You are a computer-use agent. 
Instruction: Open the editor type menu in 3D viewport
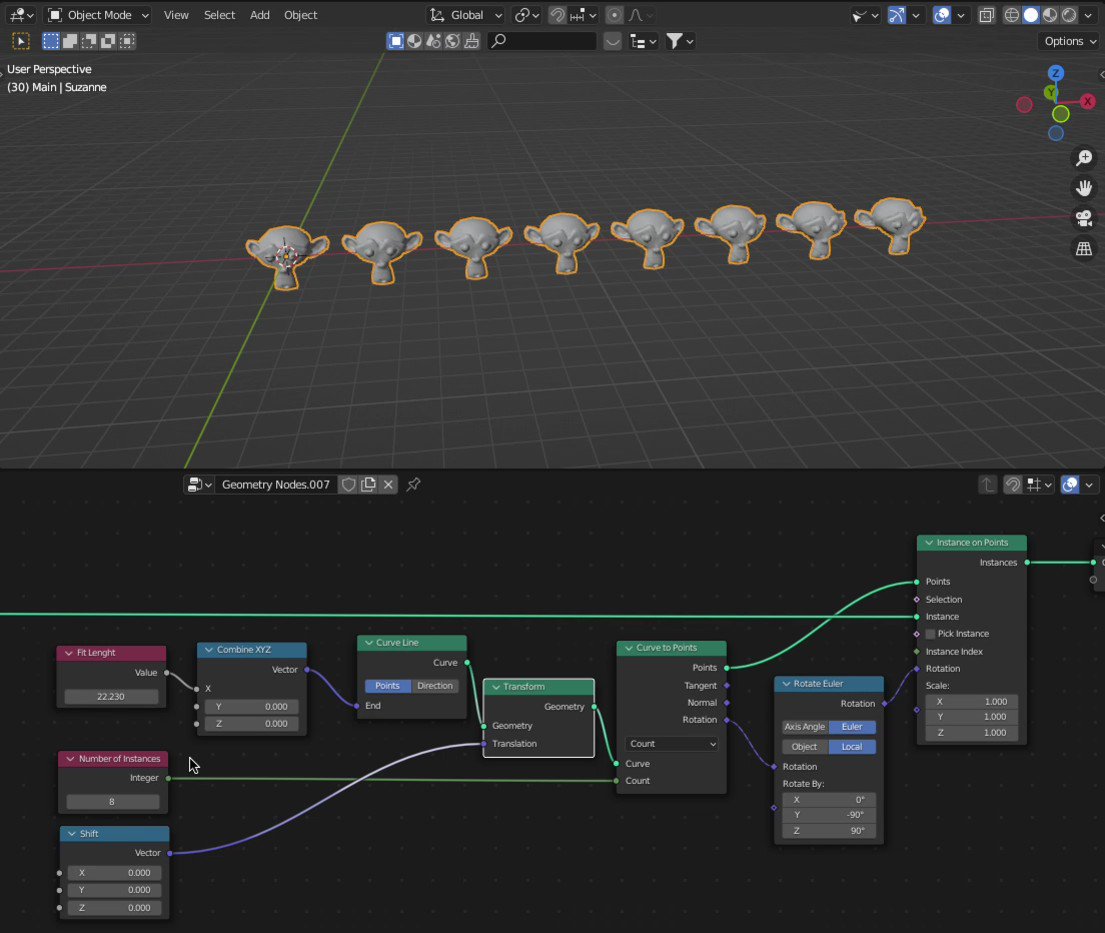[20, 15]
